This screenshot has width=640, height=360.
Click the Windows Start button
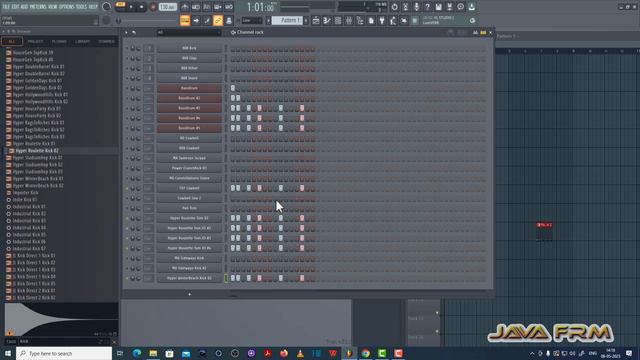tap(7, 353)
